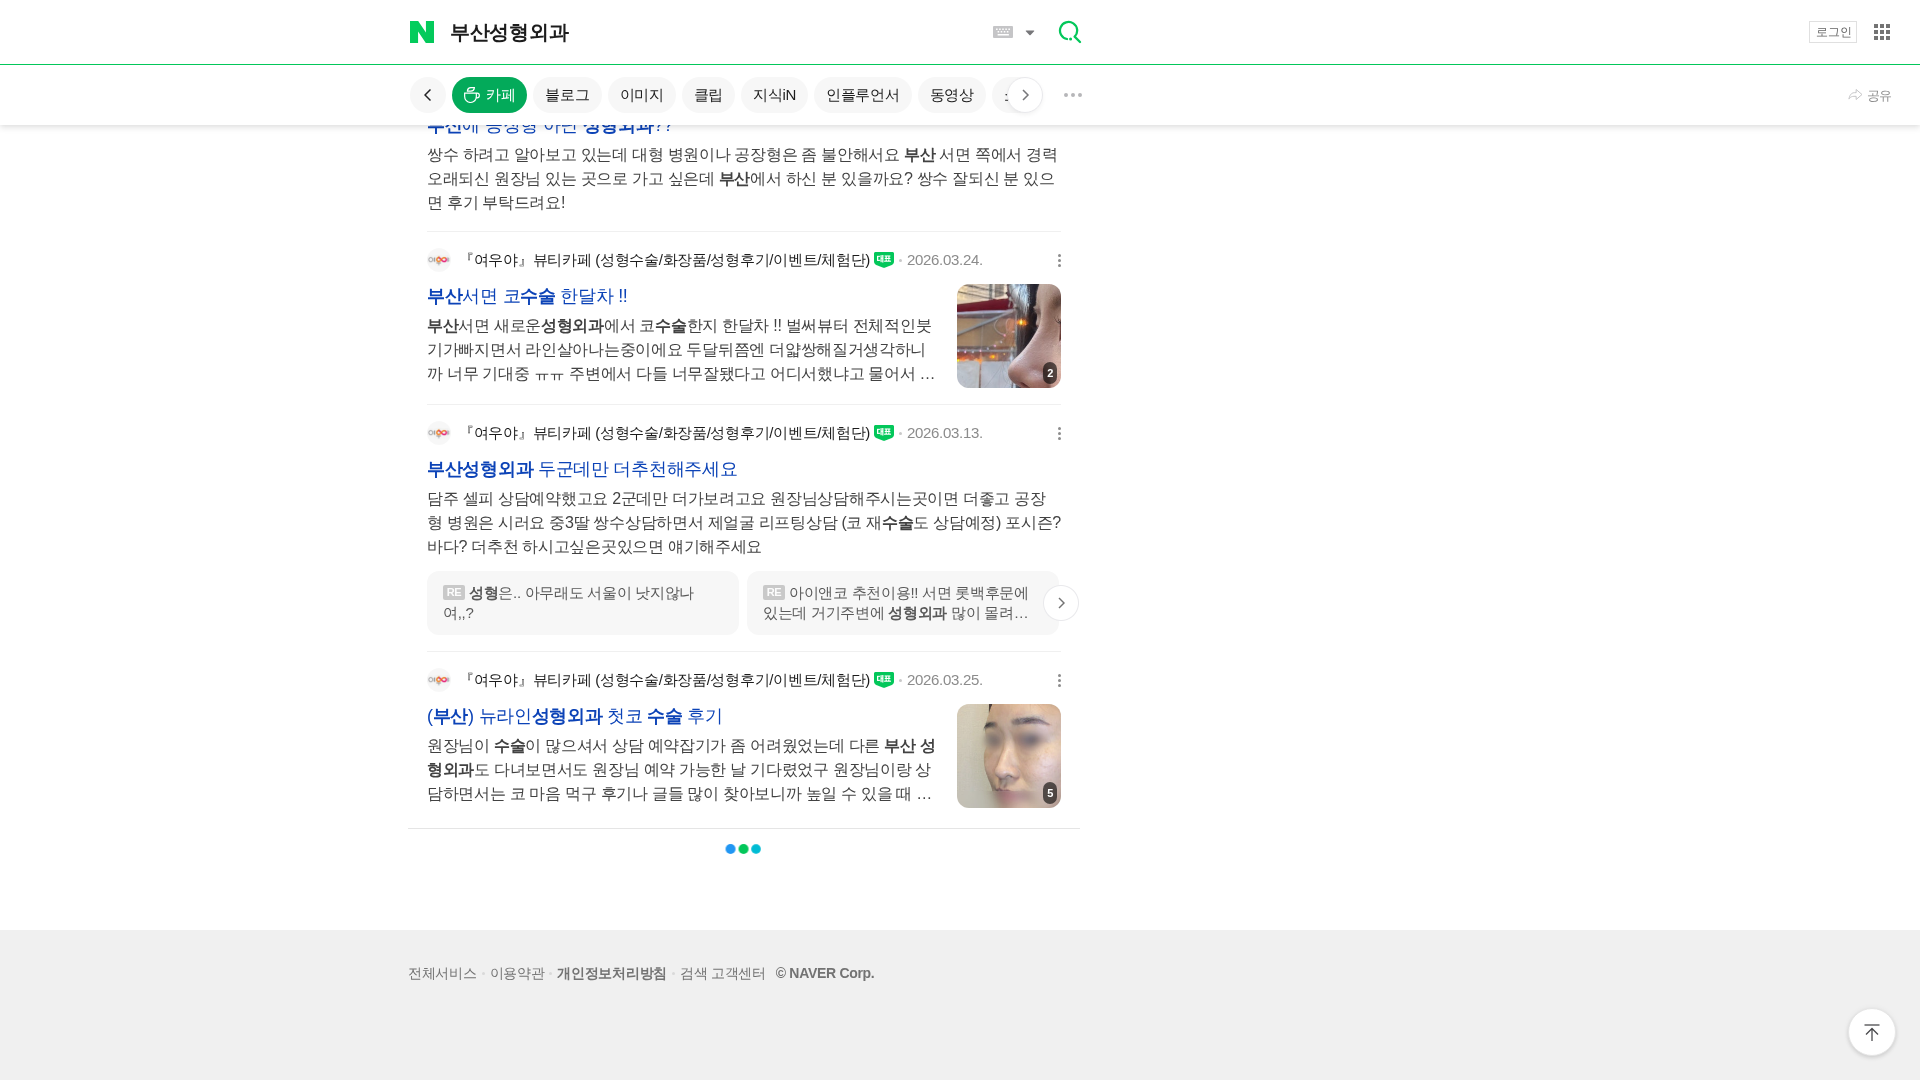Screen dimensions: 1920x1080
Task: Open the 부산서면 코수술 한달차 post
Action: click(527, 296)
